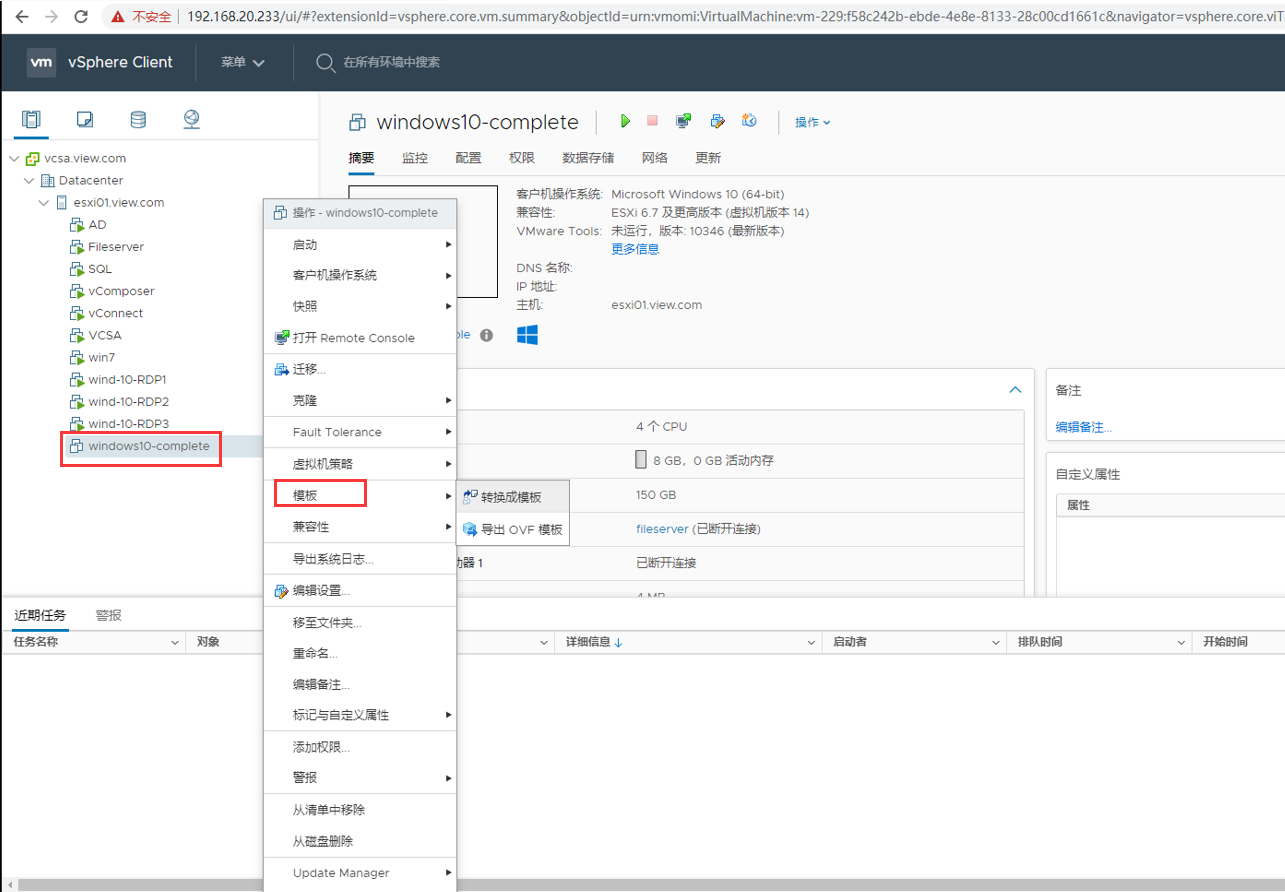The image size is (1285, 892).
Task: Collapse the vcsa.view.com tree node
Action: [x=14, y=158]
